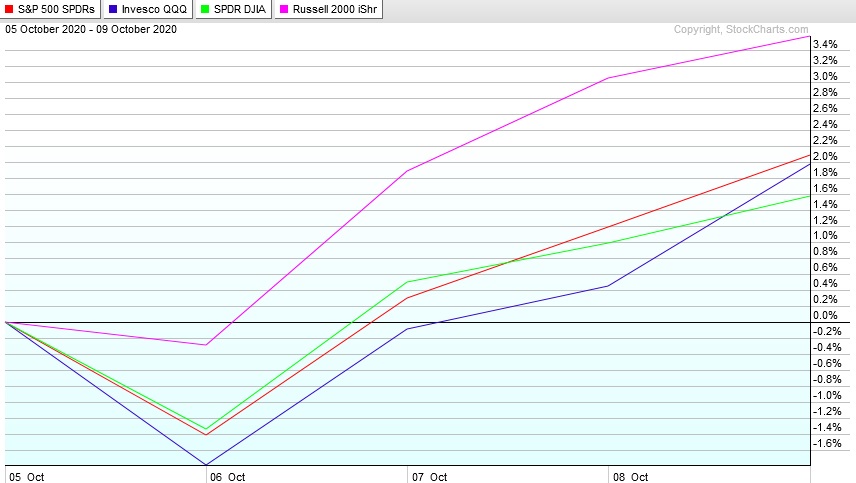Click the 2.6% y-axis label

[x=825, y=108]
